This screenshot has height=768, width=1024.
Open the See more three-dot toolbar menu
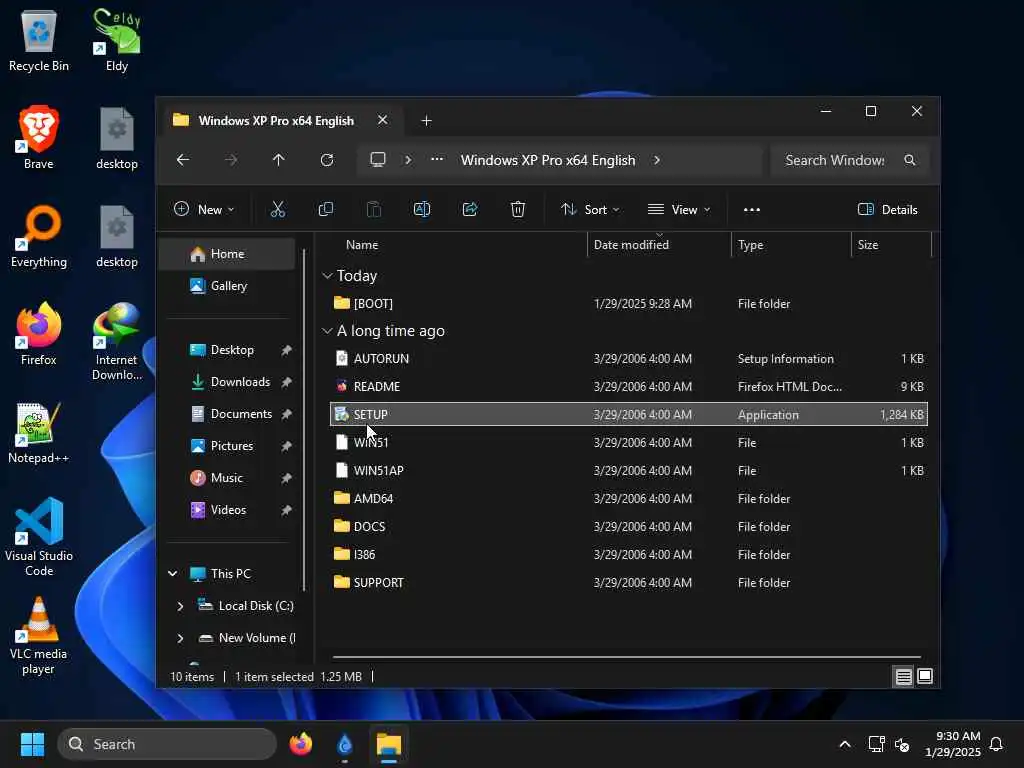pos(752,210)
